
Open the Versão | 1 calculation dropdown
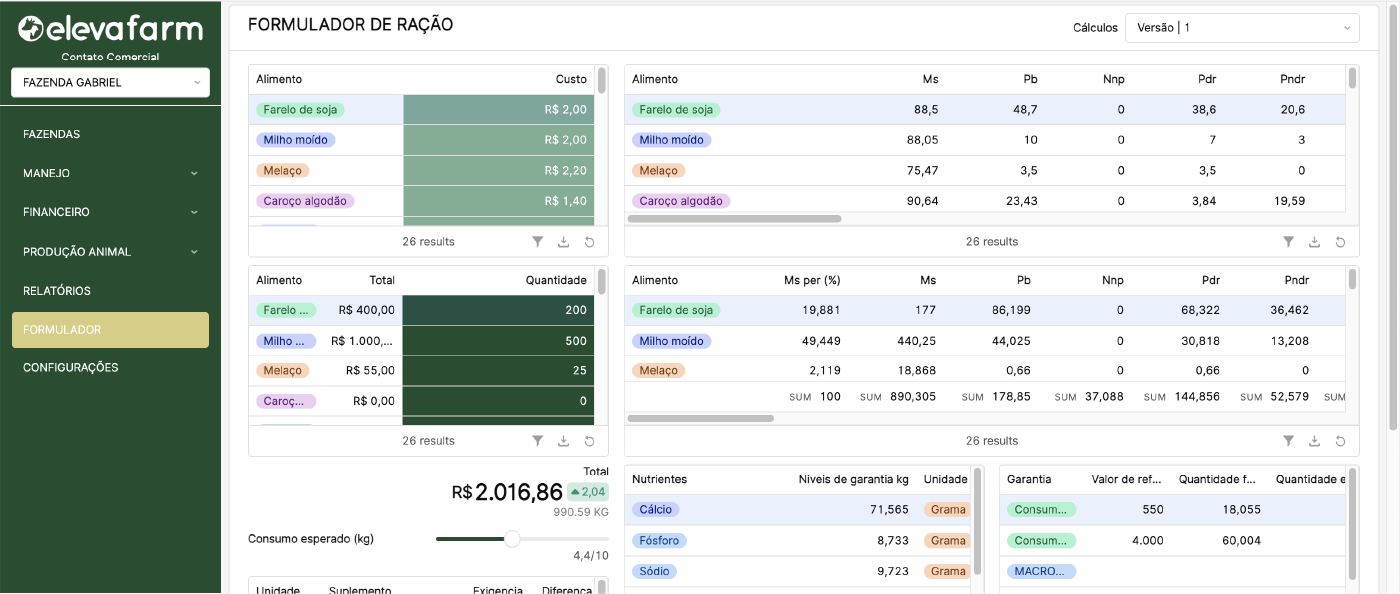click(x=1241, y=28)
